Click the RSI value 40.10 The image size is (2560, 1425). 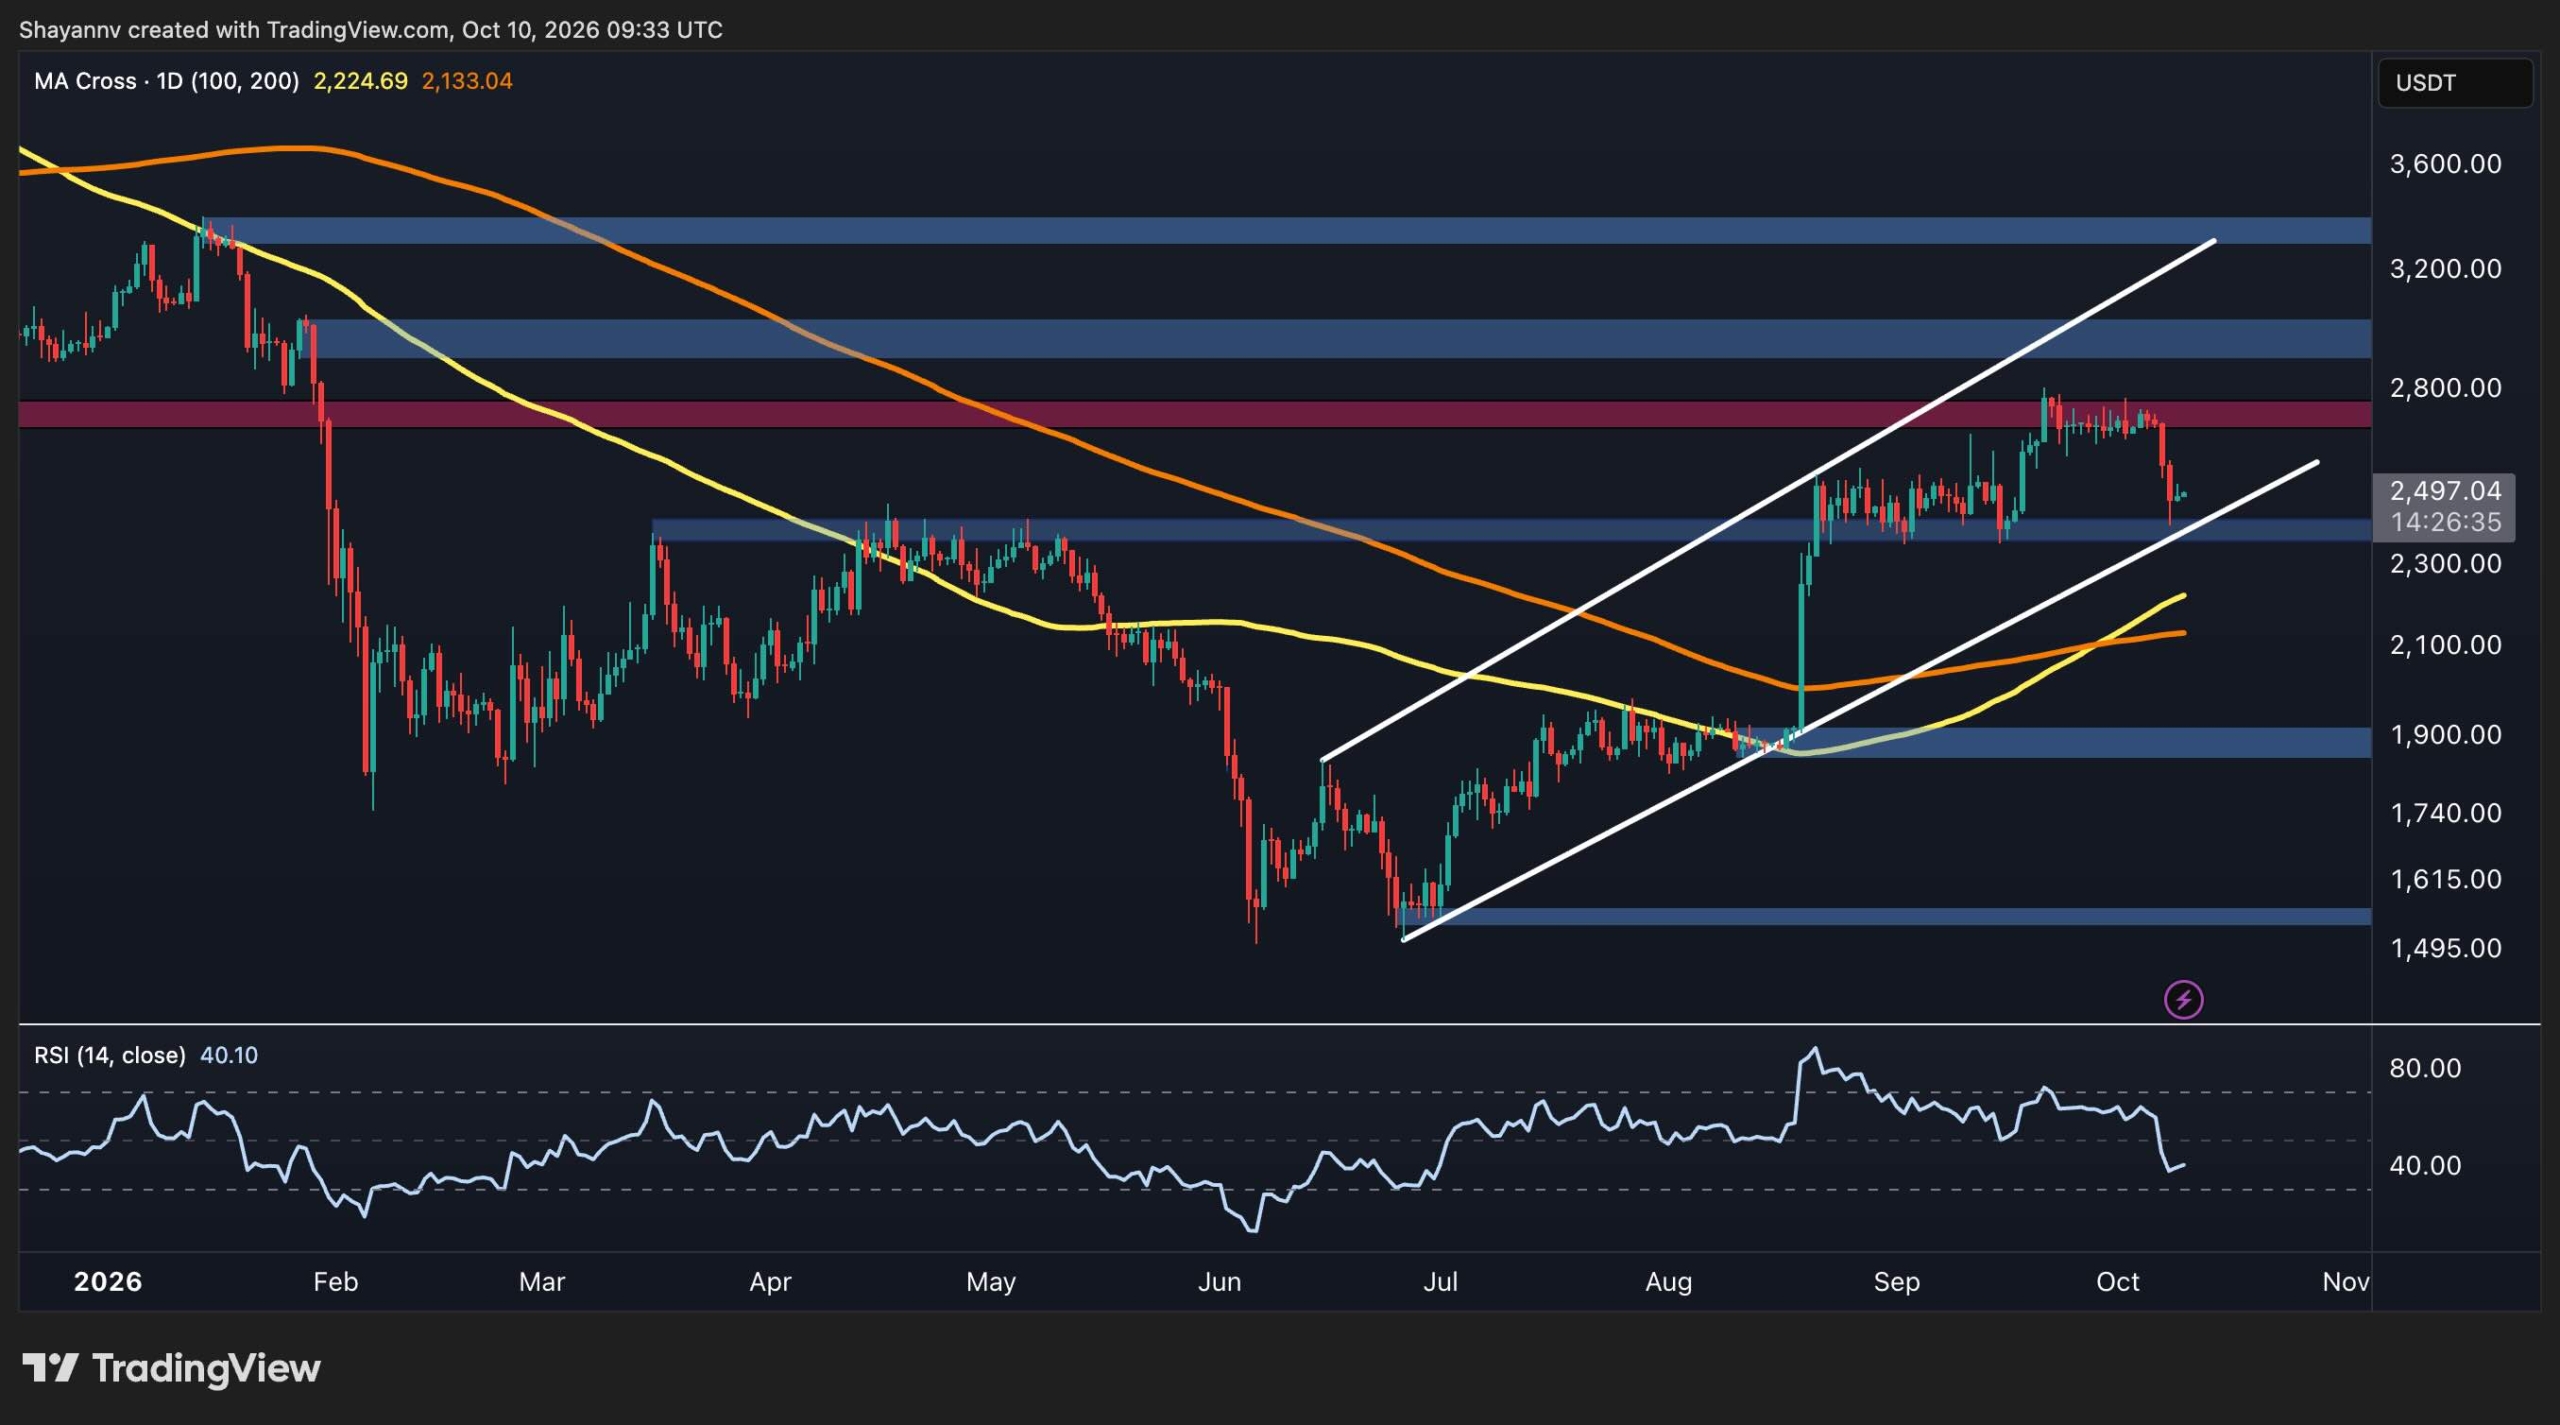[x=229, y=1055]
